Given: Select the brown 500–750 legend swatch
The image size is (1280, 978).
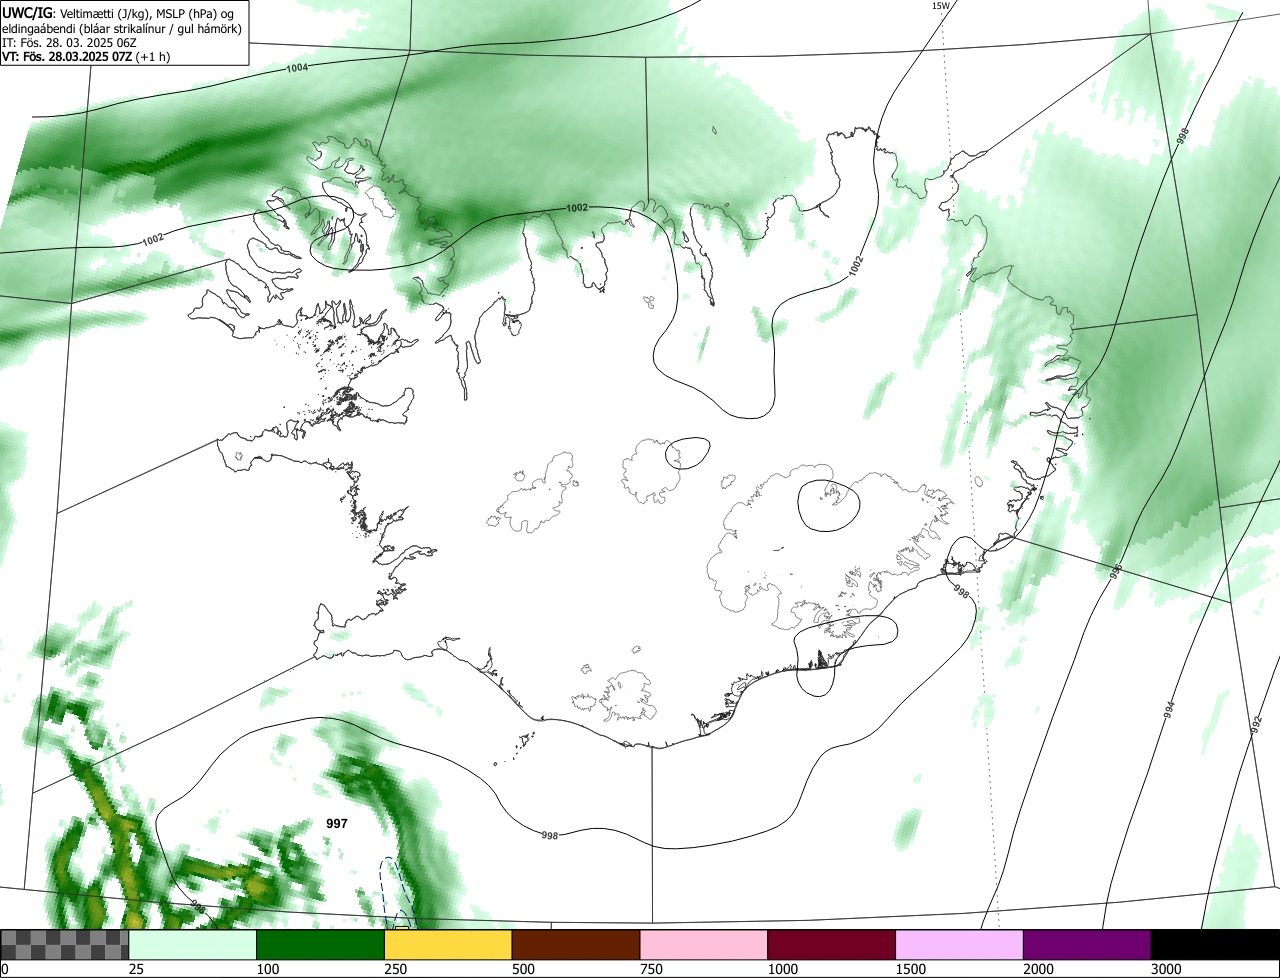Looking at the screenshot, I should click(576, 944).
